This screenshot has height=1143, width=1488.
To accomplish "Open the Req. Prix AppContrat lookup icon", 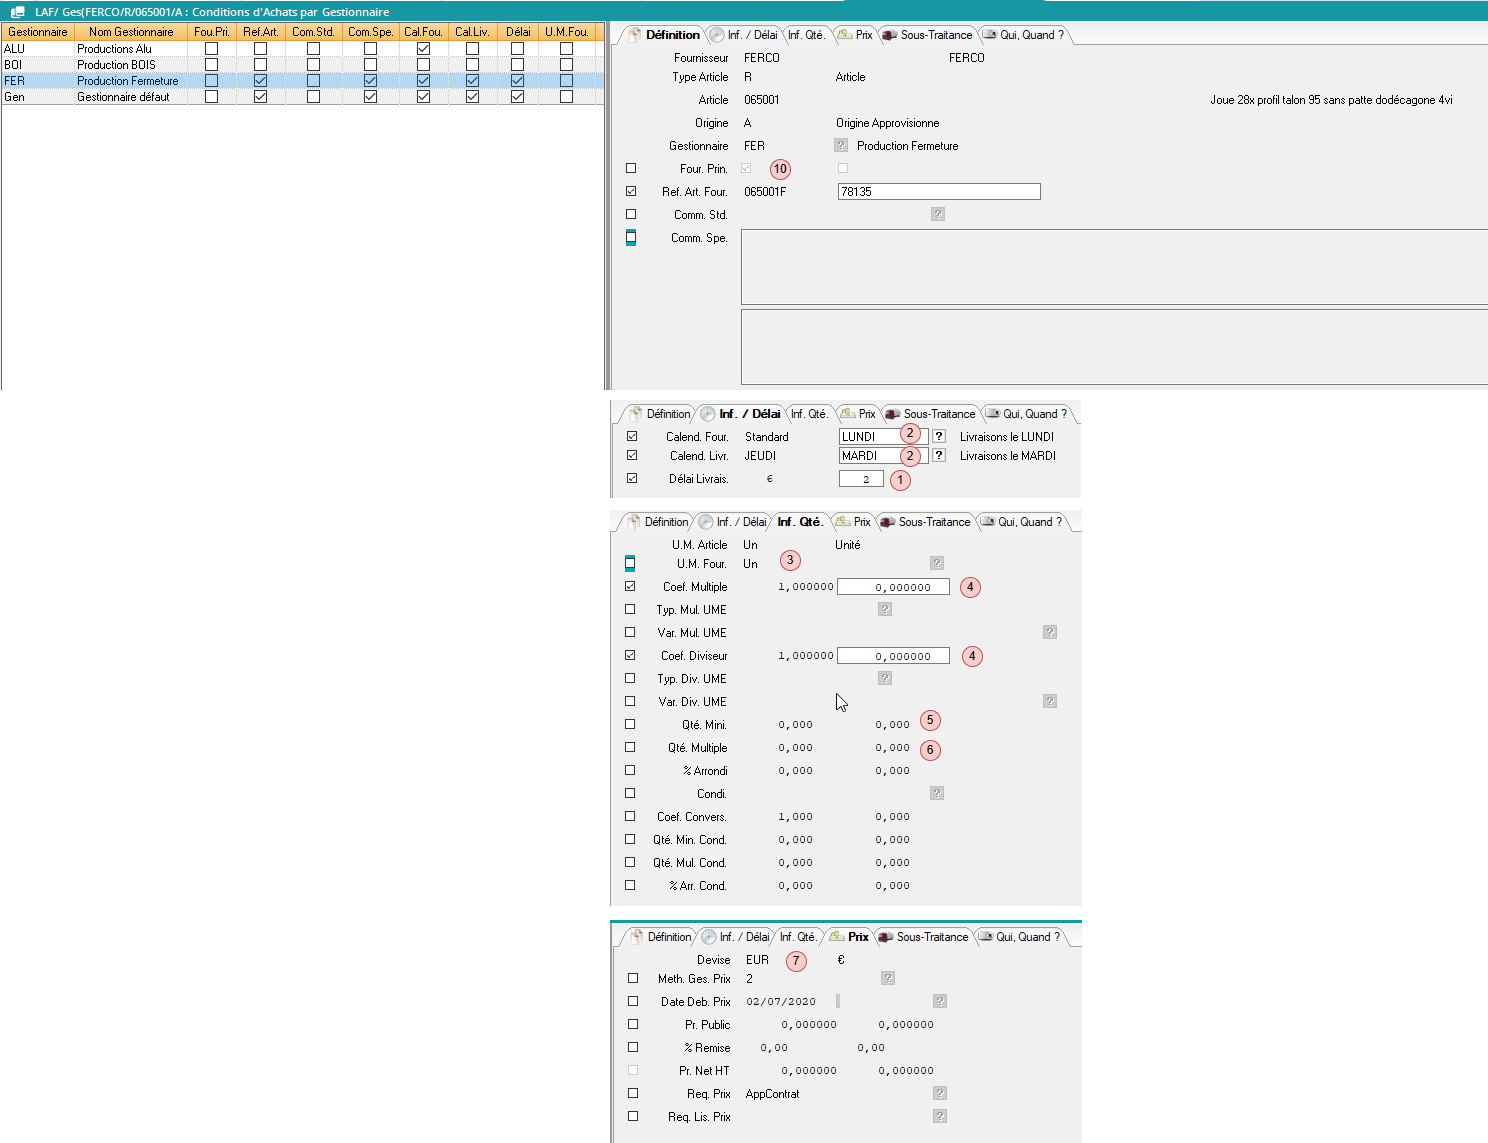I will pos(940,1093).
